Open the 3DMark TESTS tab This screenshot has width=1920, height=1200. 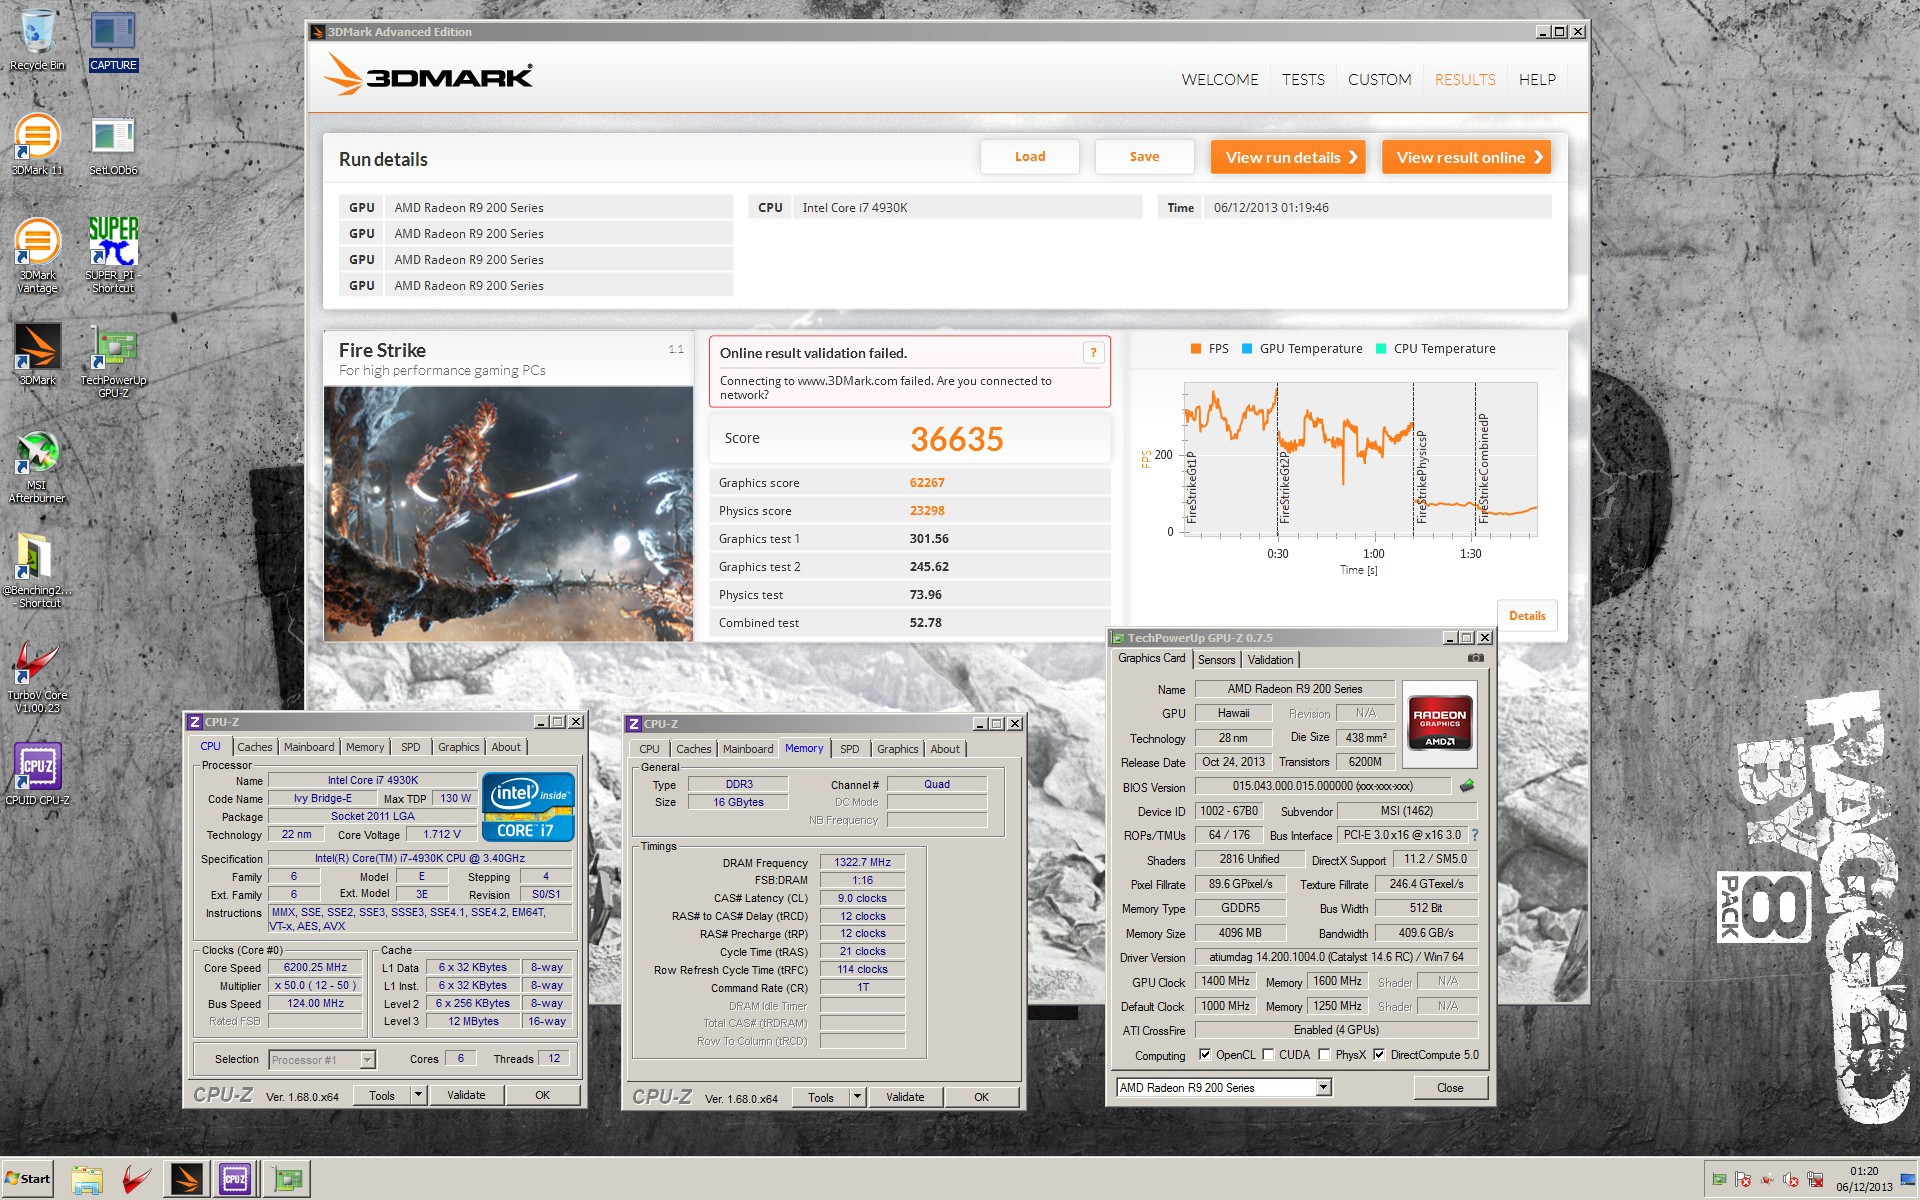tap(1303, 79)
